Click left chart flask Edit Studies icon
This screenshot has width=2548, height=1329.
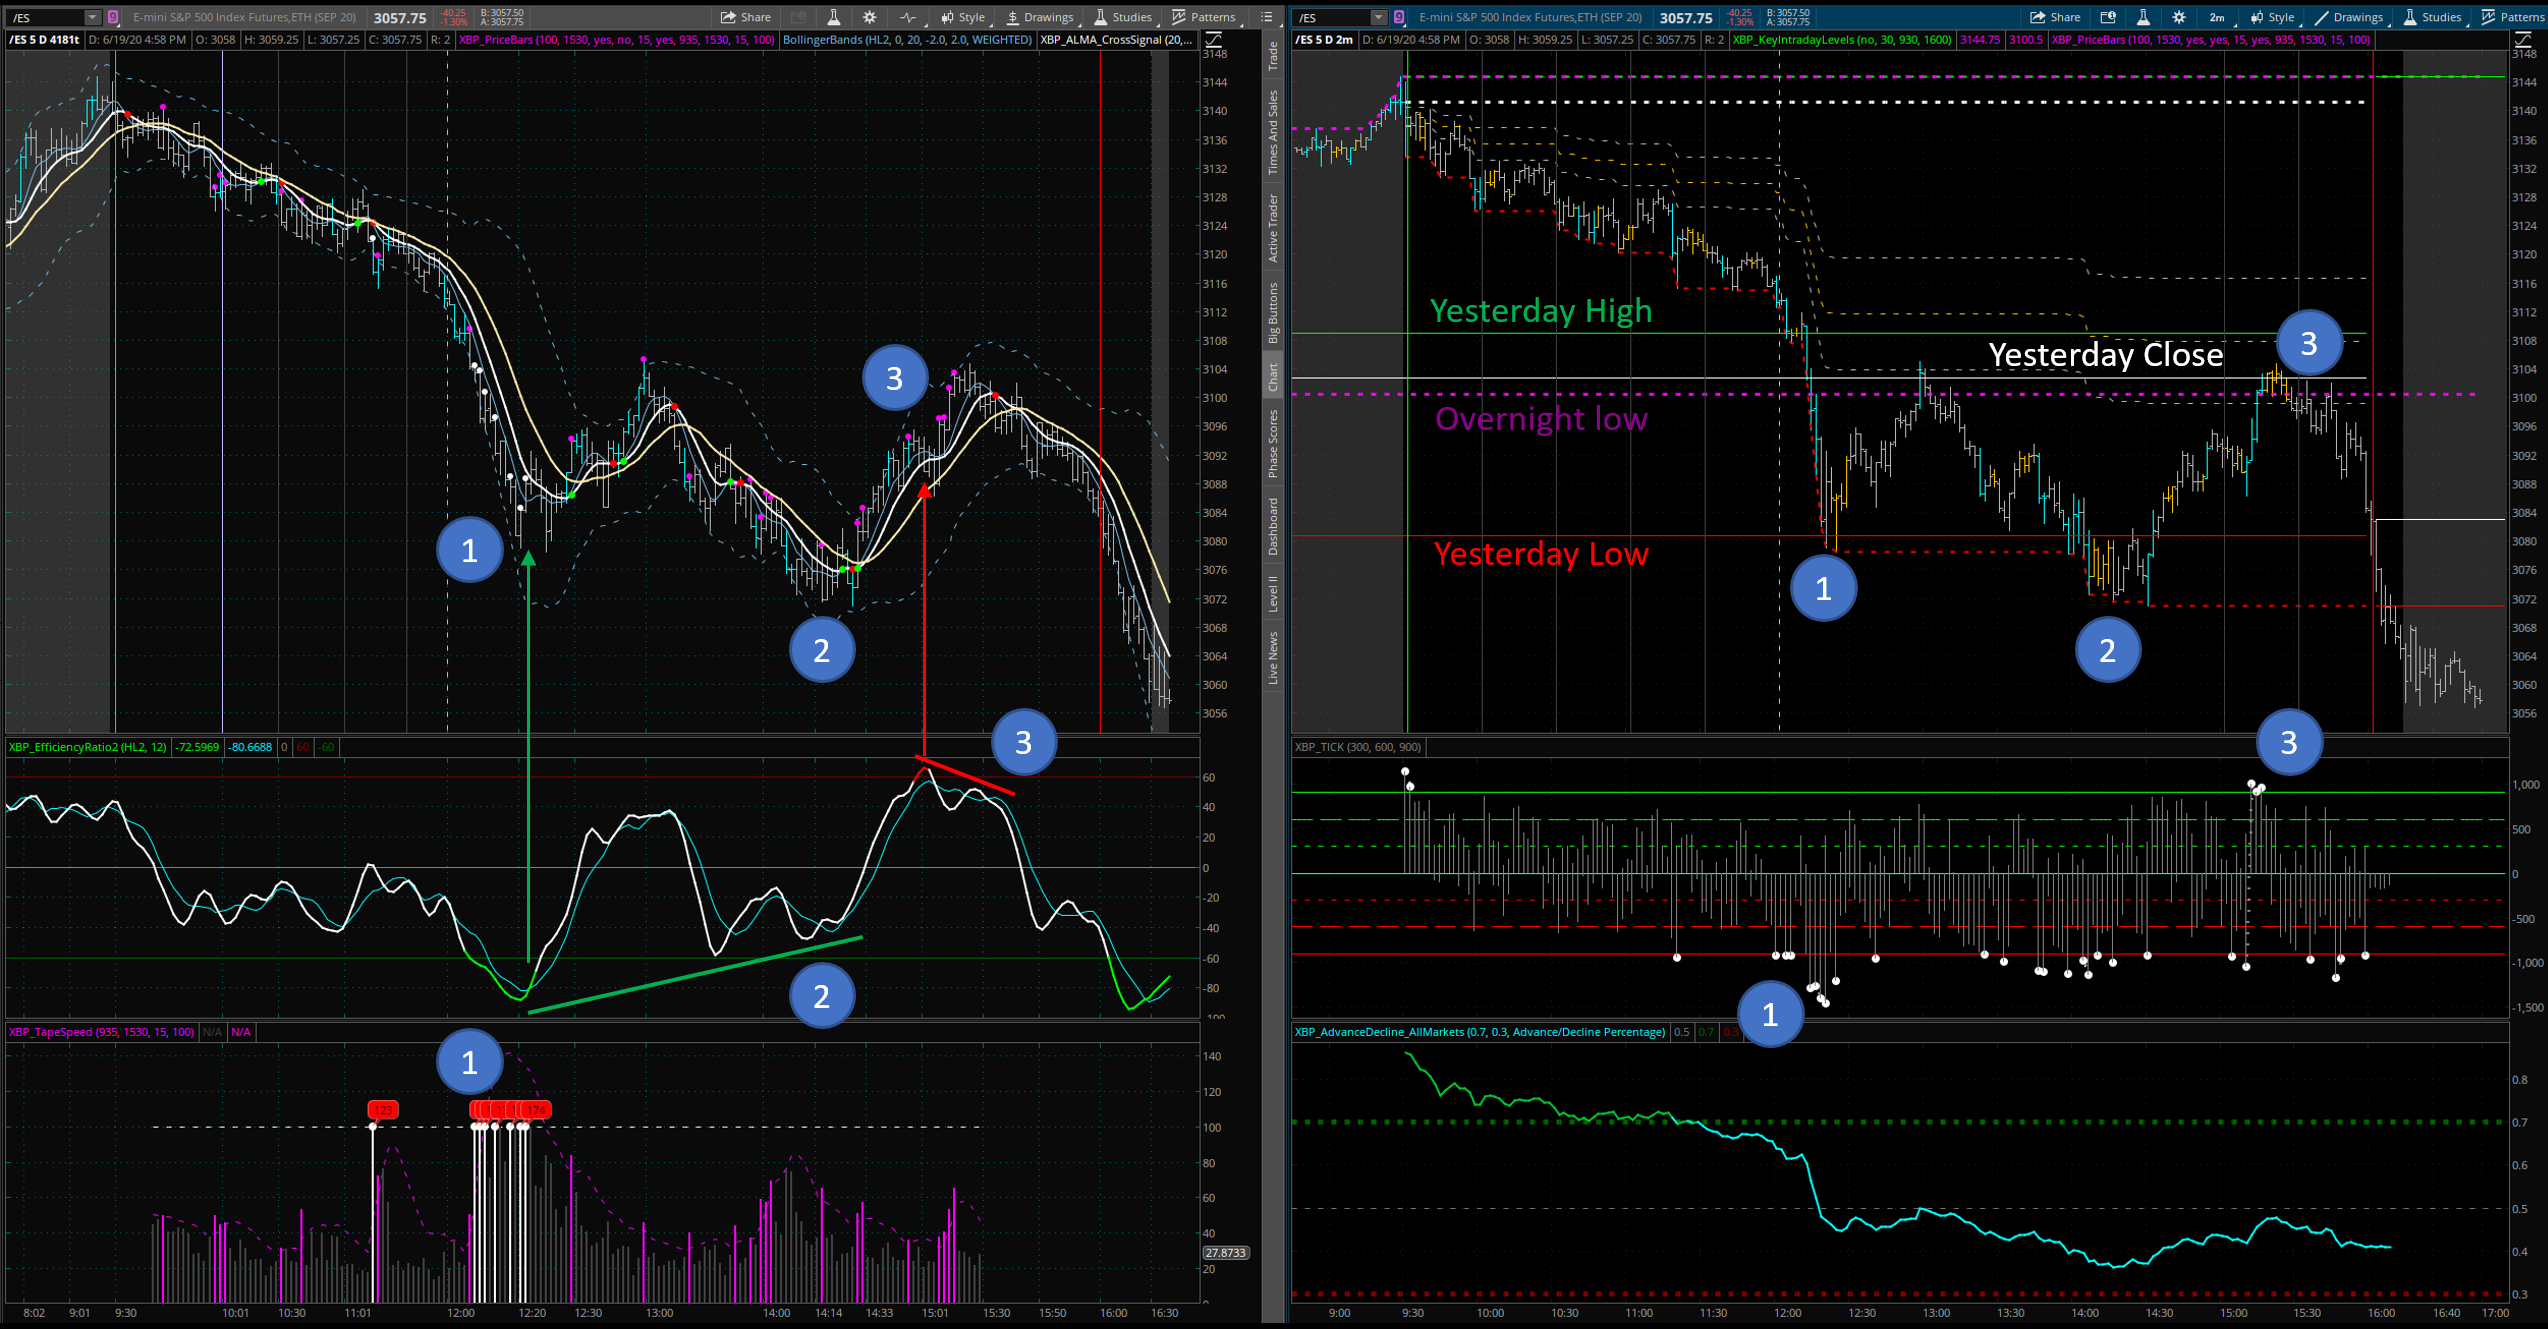coord(833,17)
